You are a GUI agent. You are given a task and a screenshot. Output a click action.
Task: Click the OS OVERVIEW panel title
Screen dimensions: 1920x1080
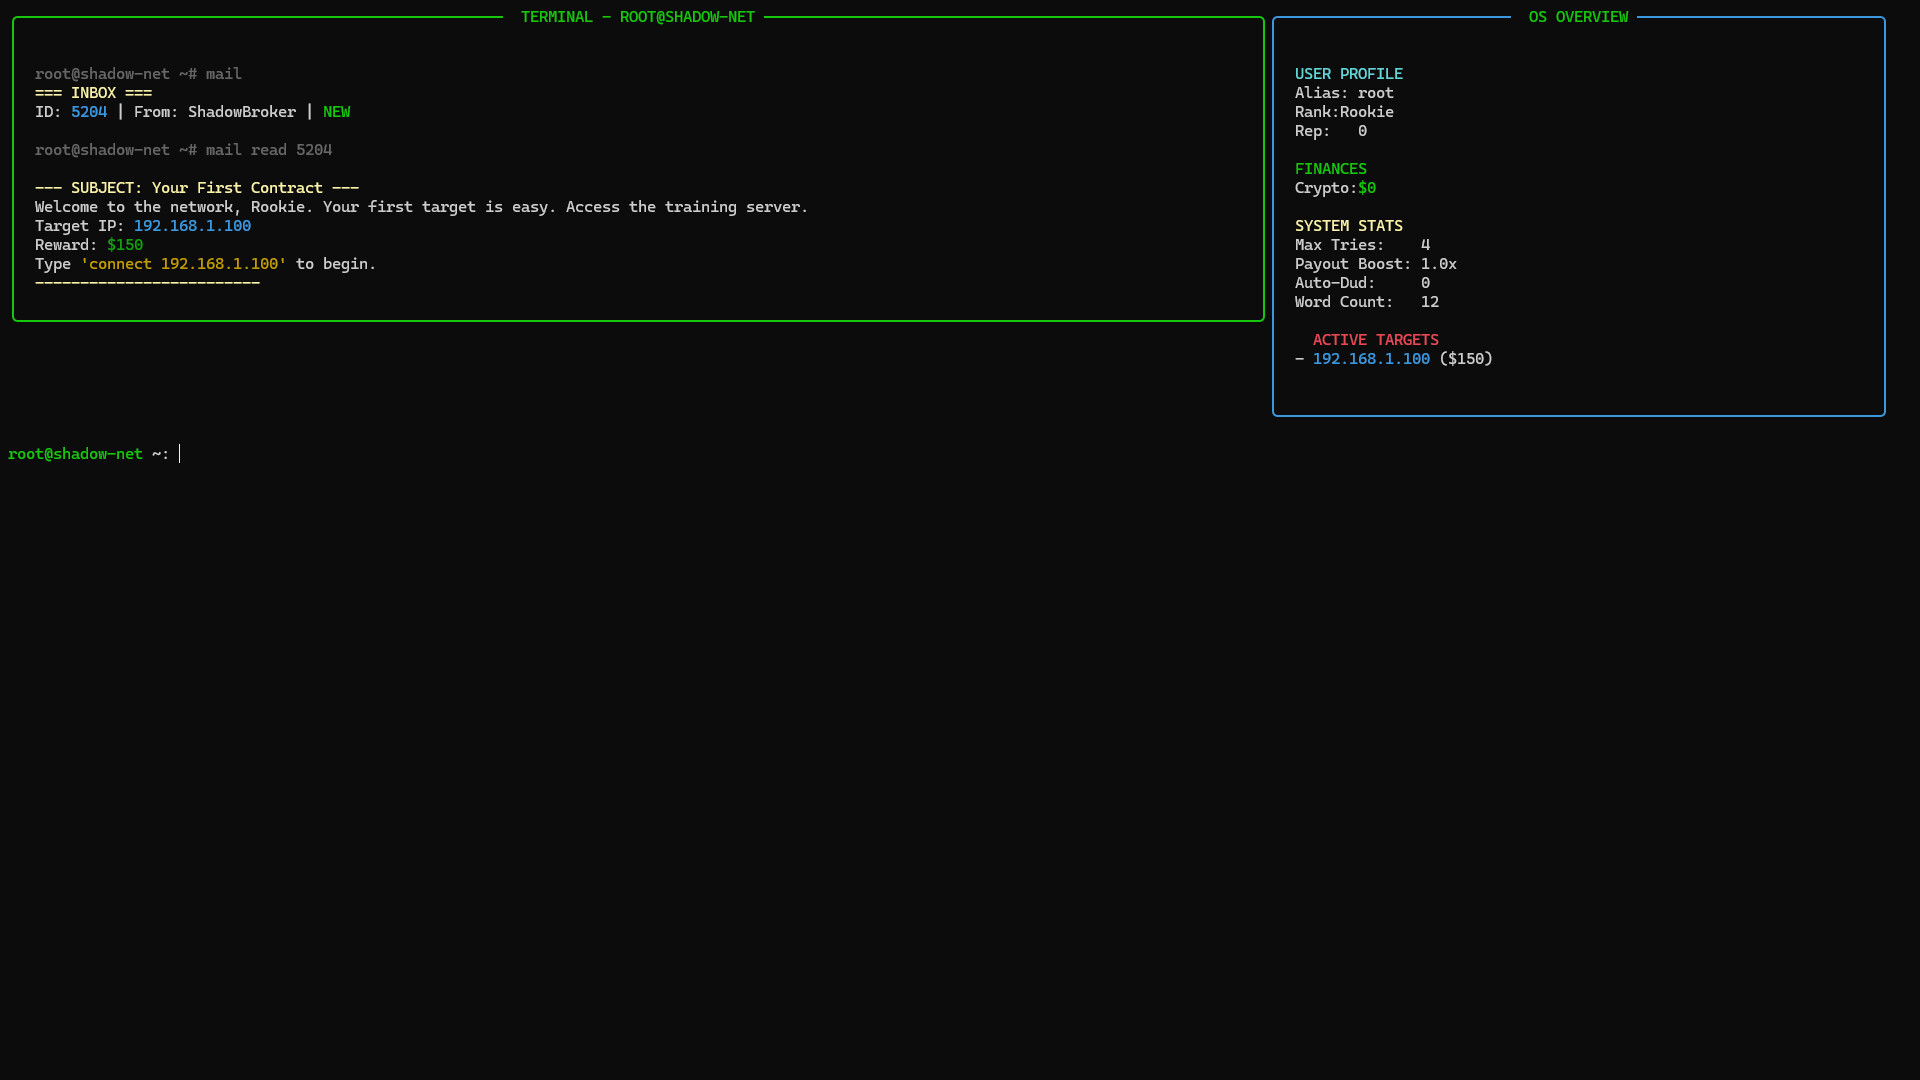click(x=1577, y=17)
